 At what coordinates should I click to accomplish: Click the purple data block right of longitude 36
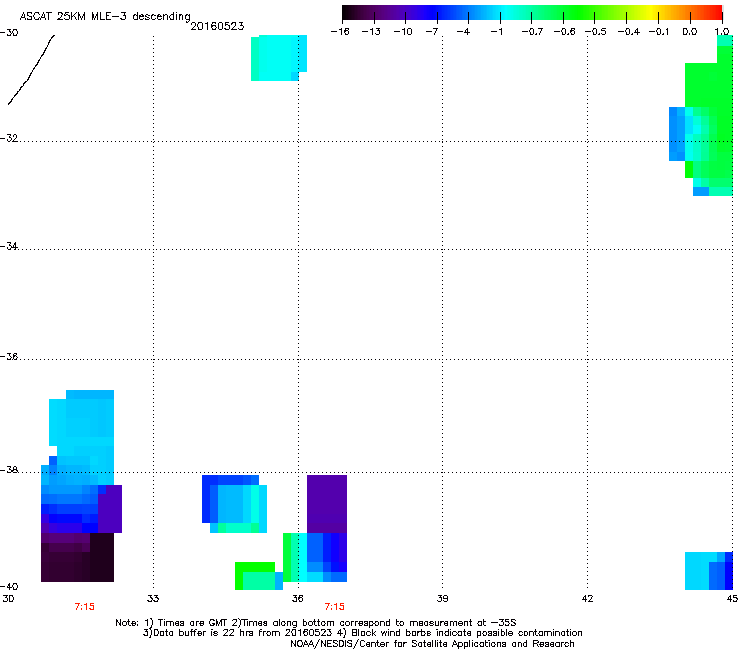pyautogui.click(x=327, y=504)
